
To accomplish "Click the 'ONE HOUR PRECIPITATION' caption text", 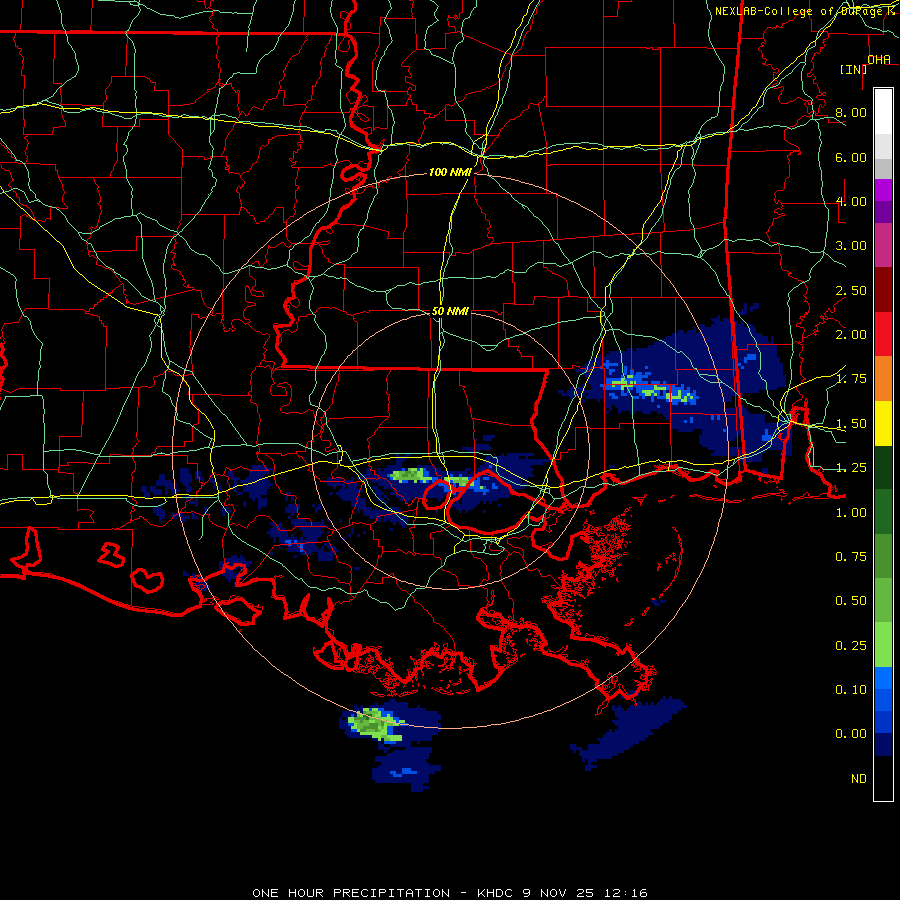I will click(x=351, y=893).
